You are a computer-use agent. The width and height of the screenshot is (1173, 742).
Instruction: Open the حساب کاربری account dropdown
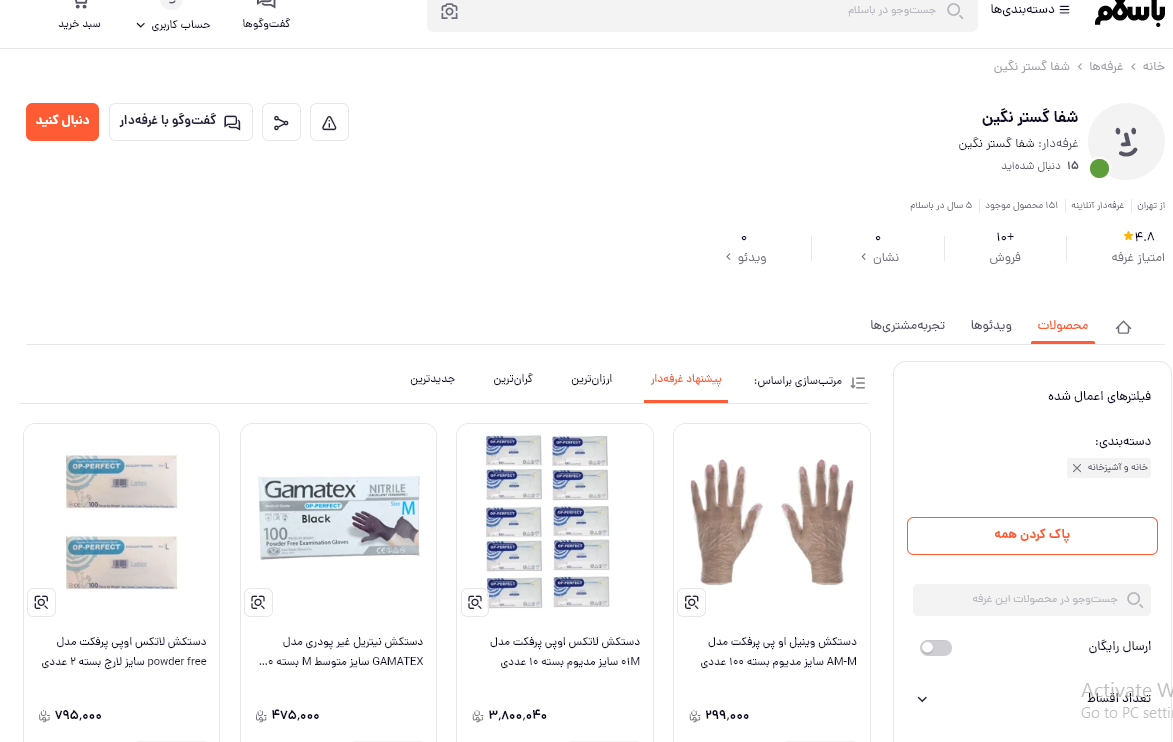point(173,25)
